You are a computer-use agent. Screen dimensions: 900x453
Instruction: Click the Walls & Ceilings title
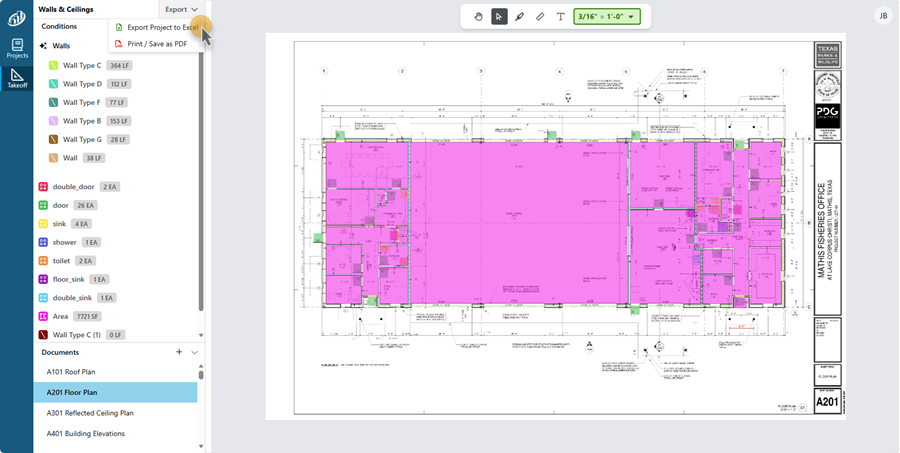click(x=66, y=9)
